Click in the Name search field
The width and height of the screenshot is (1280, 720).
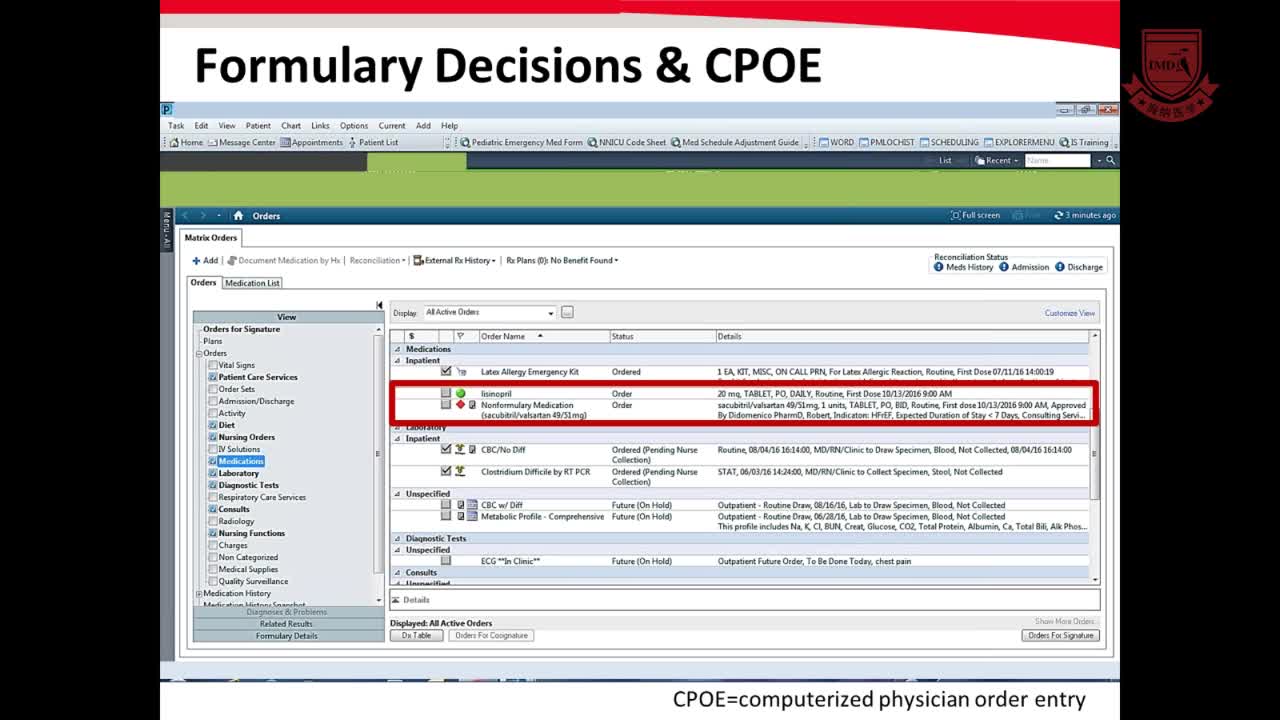click(1056, 160)
